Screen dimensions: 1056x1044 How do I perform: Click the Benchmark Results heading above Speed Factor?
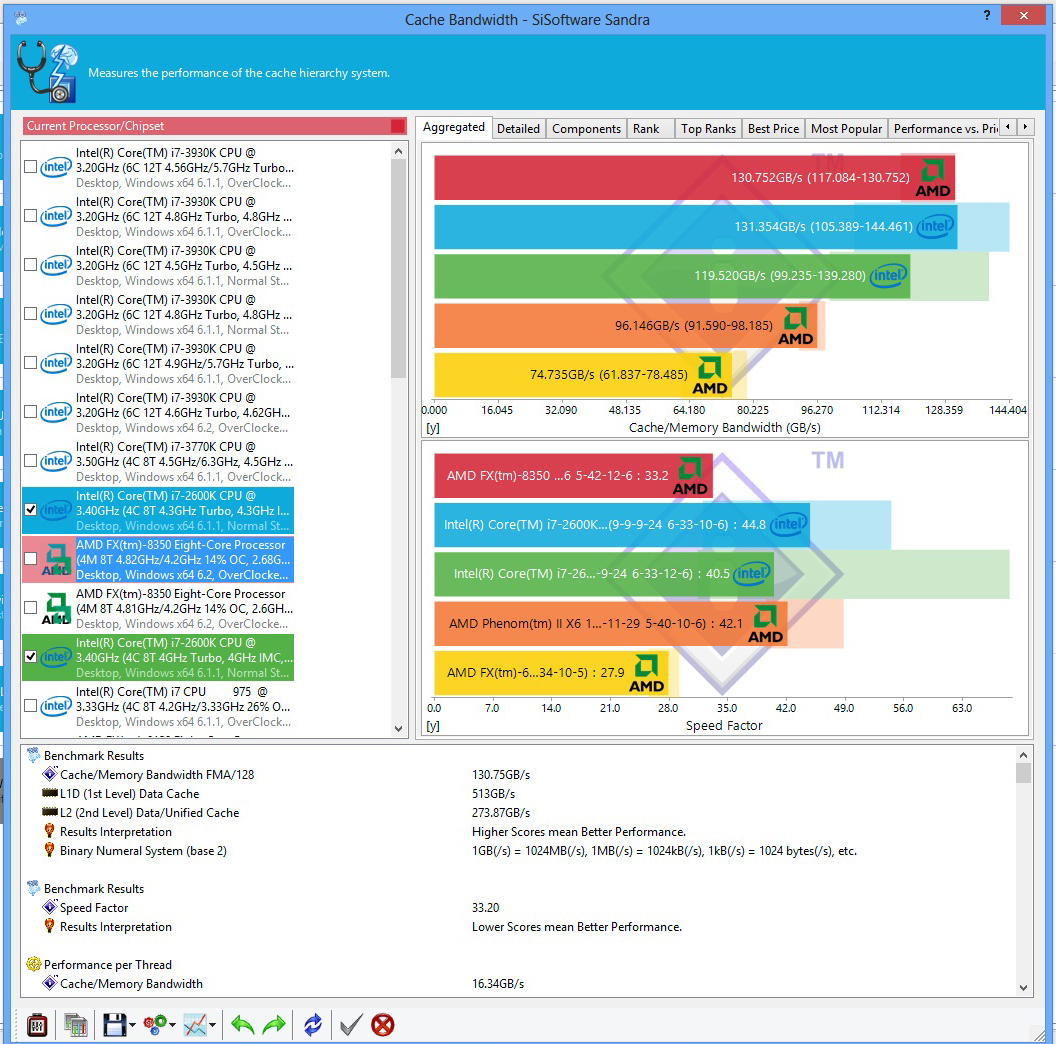pos(94,888)
